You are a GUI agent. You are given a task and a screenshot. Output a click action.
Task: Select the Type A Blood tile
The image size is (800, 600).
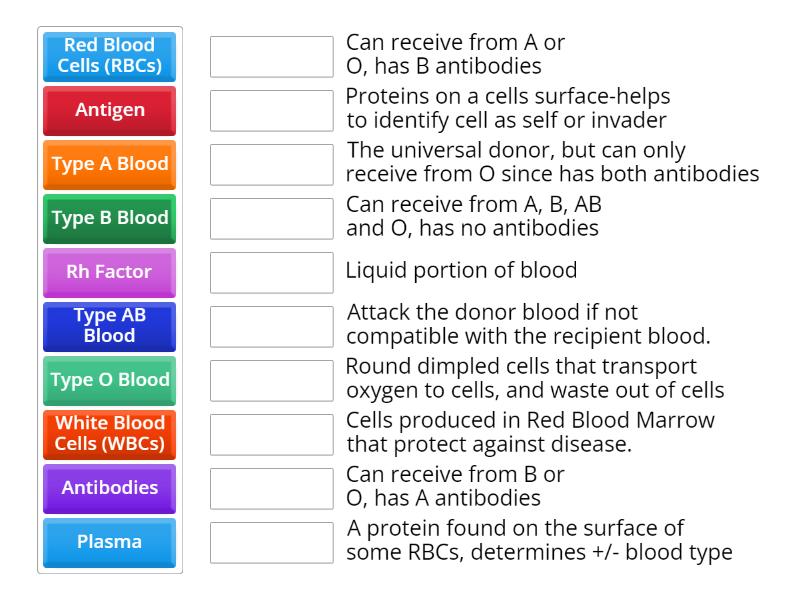tap(108, 164)
